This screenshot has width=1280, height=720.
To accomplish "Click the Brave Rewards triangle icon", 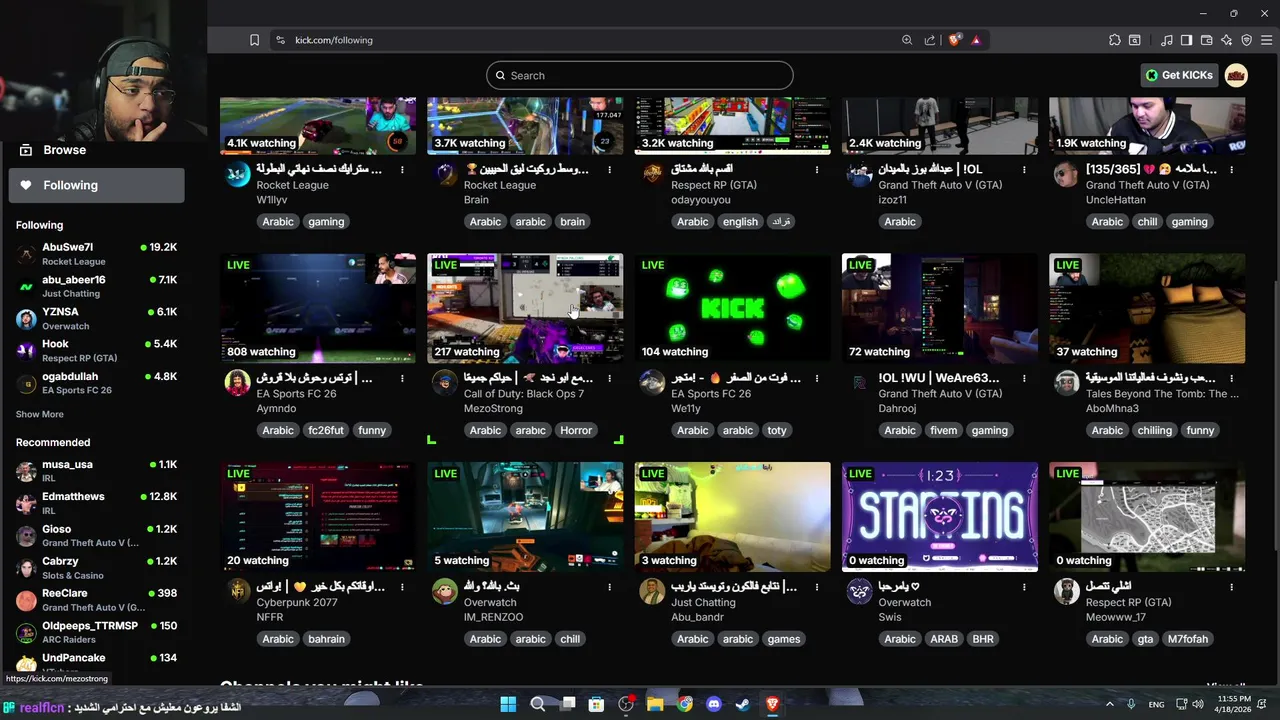I will (x=976, y=40).
